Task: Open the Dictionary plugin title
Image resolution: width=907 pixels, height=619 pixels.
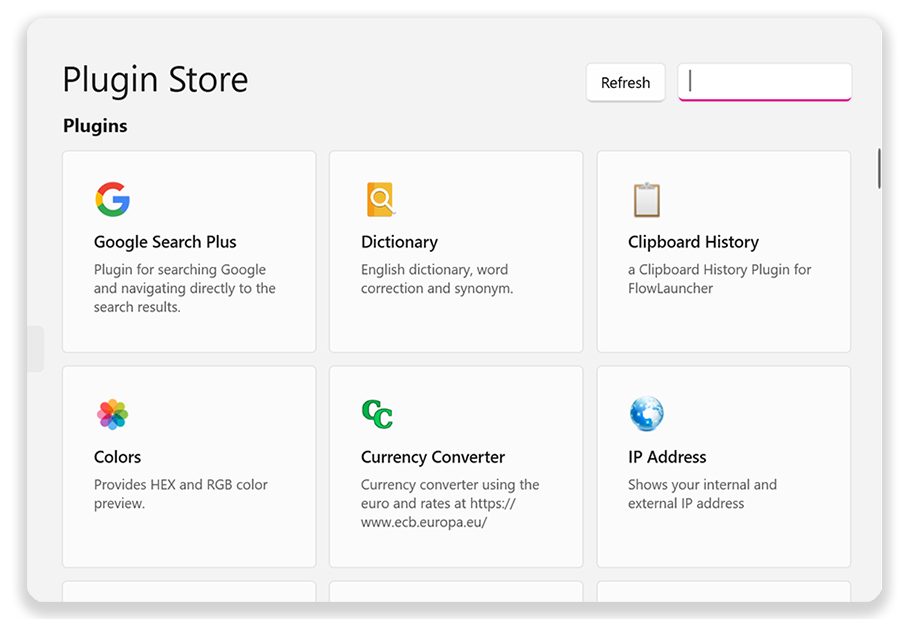Action: [399, 242]
